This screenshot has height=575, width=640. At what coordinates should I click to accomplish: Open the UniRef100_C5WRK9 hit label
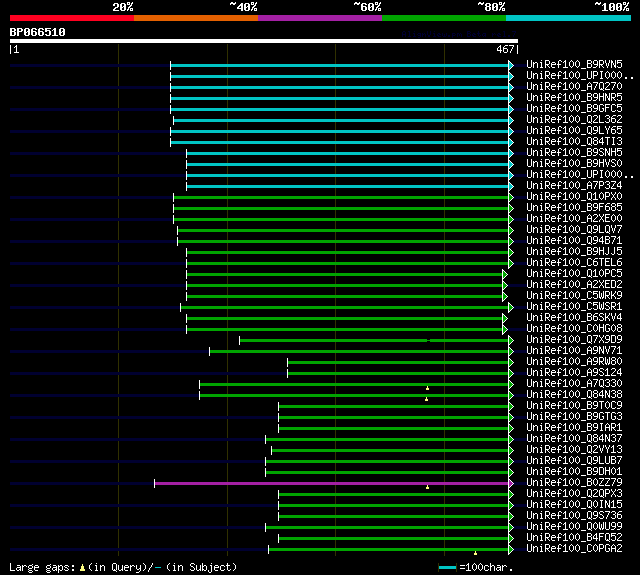tap(574, 296)
